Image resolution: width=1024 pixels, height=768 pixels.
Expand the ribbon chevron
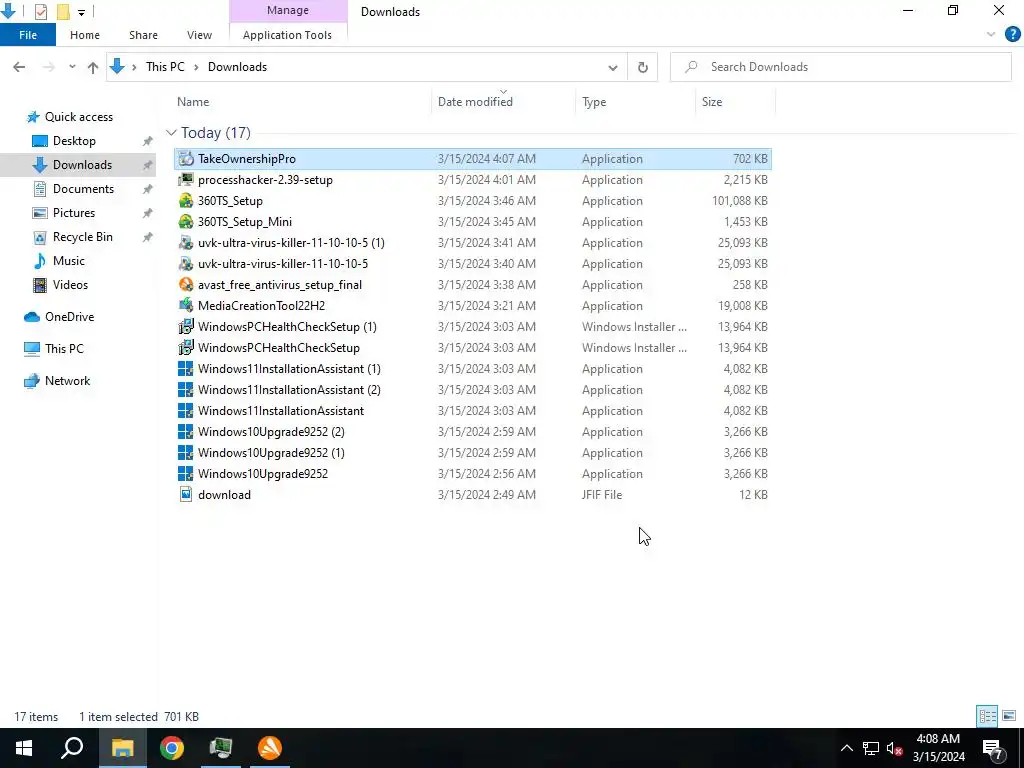[991, 35]
